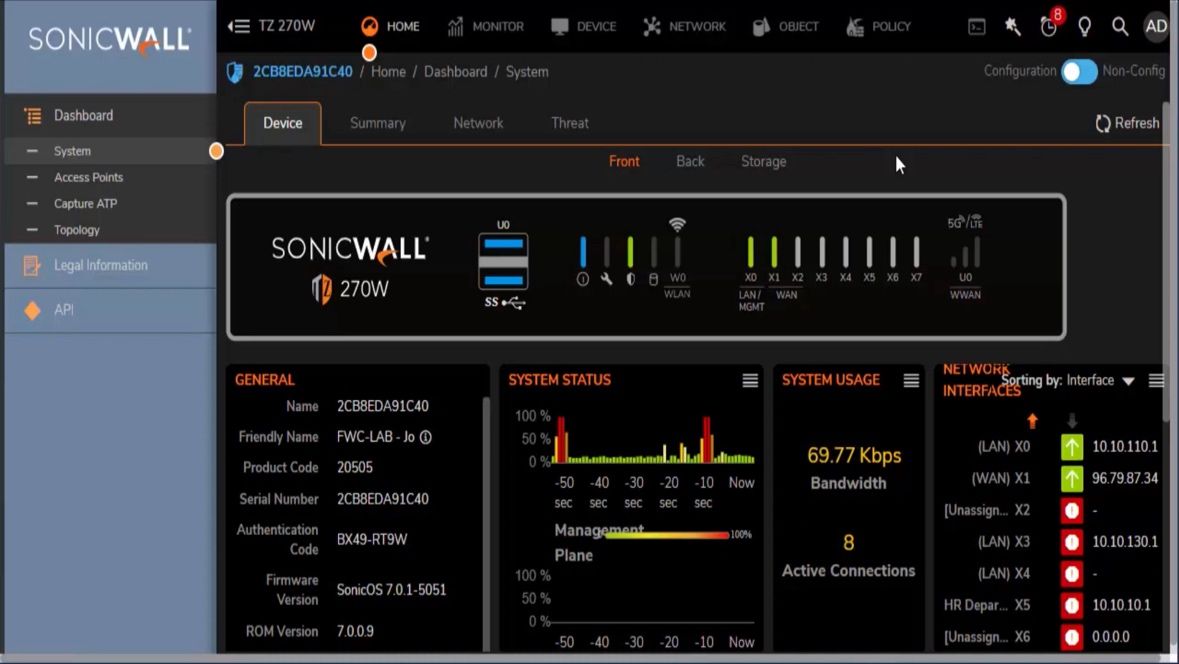Click the U0 USB port graphic

(x=503, y=261)
